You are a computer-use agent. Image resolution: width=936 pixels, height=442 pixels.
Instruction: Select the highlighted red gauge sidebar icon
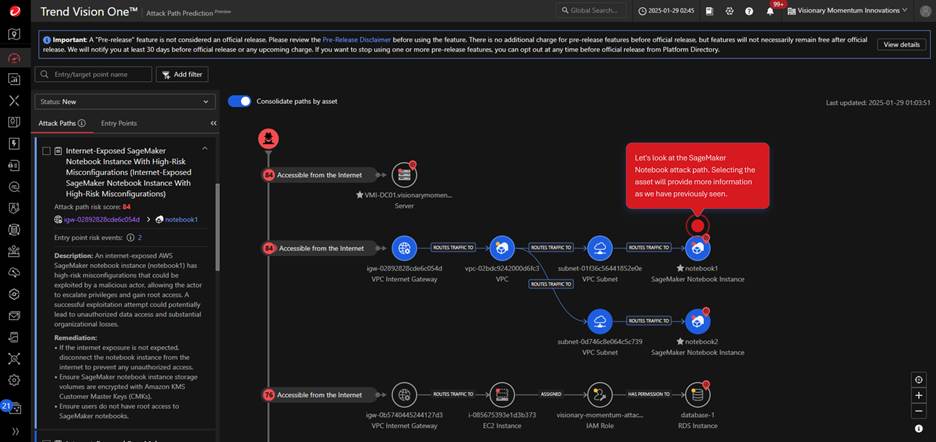[14, 57]
